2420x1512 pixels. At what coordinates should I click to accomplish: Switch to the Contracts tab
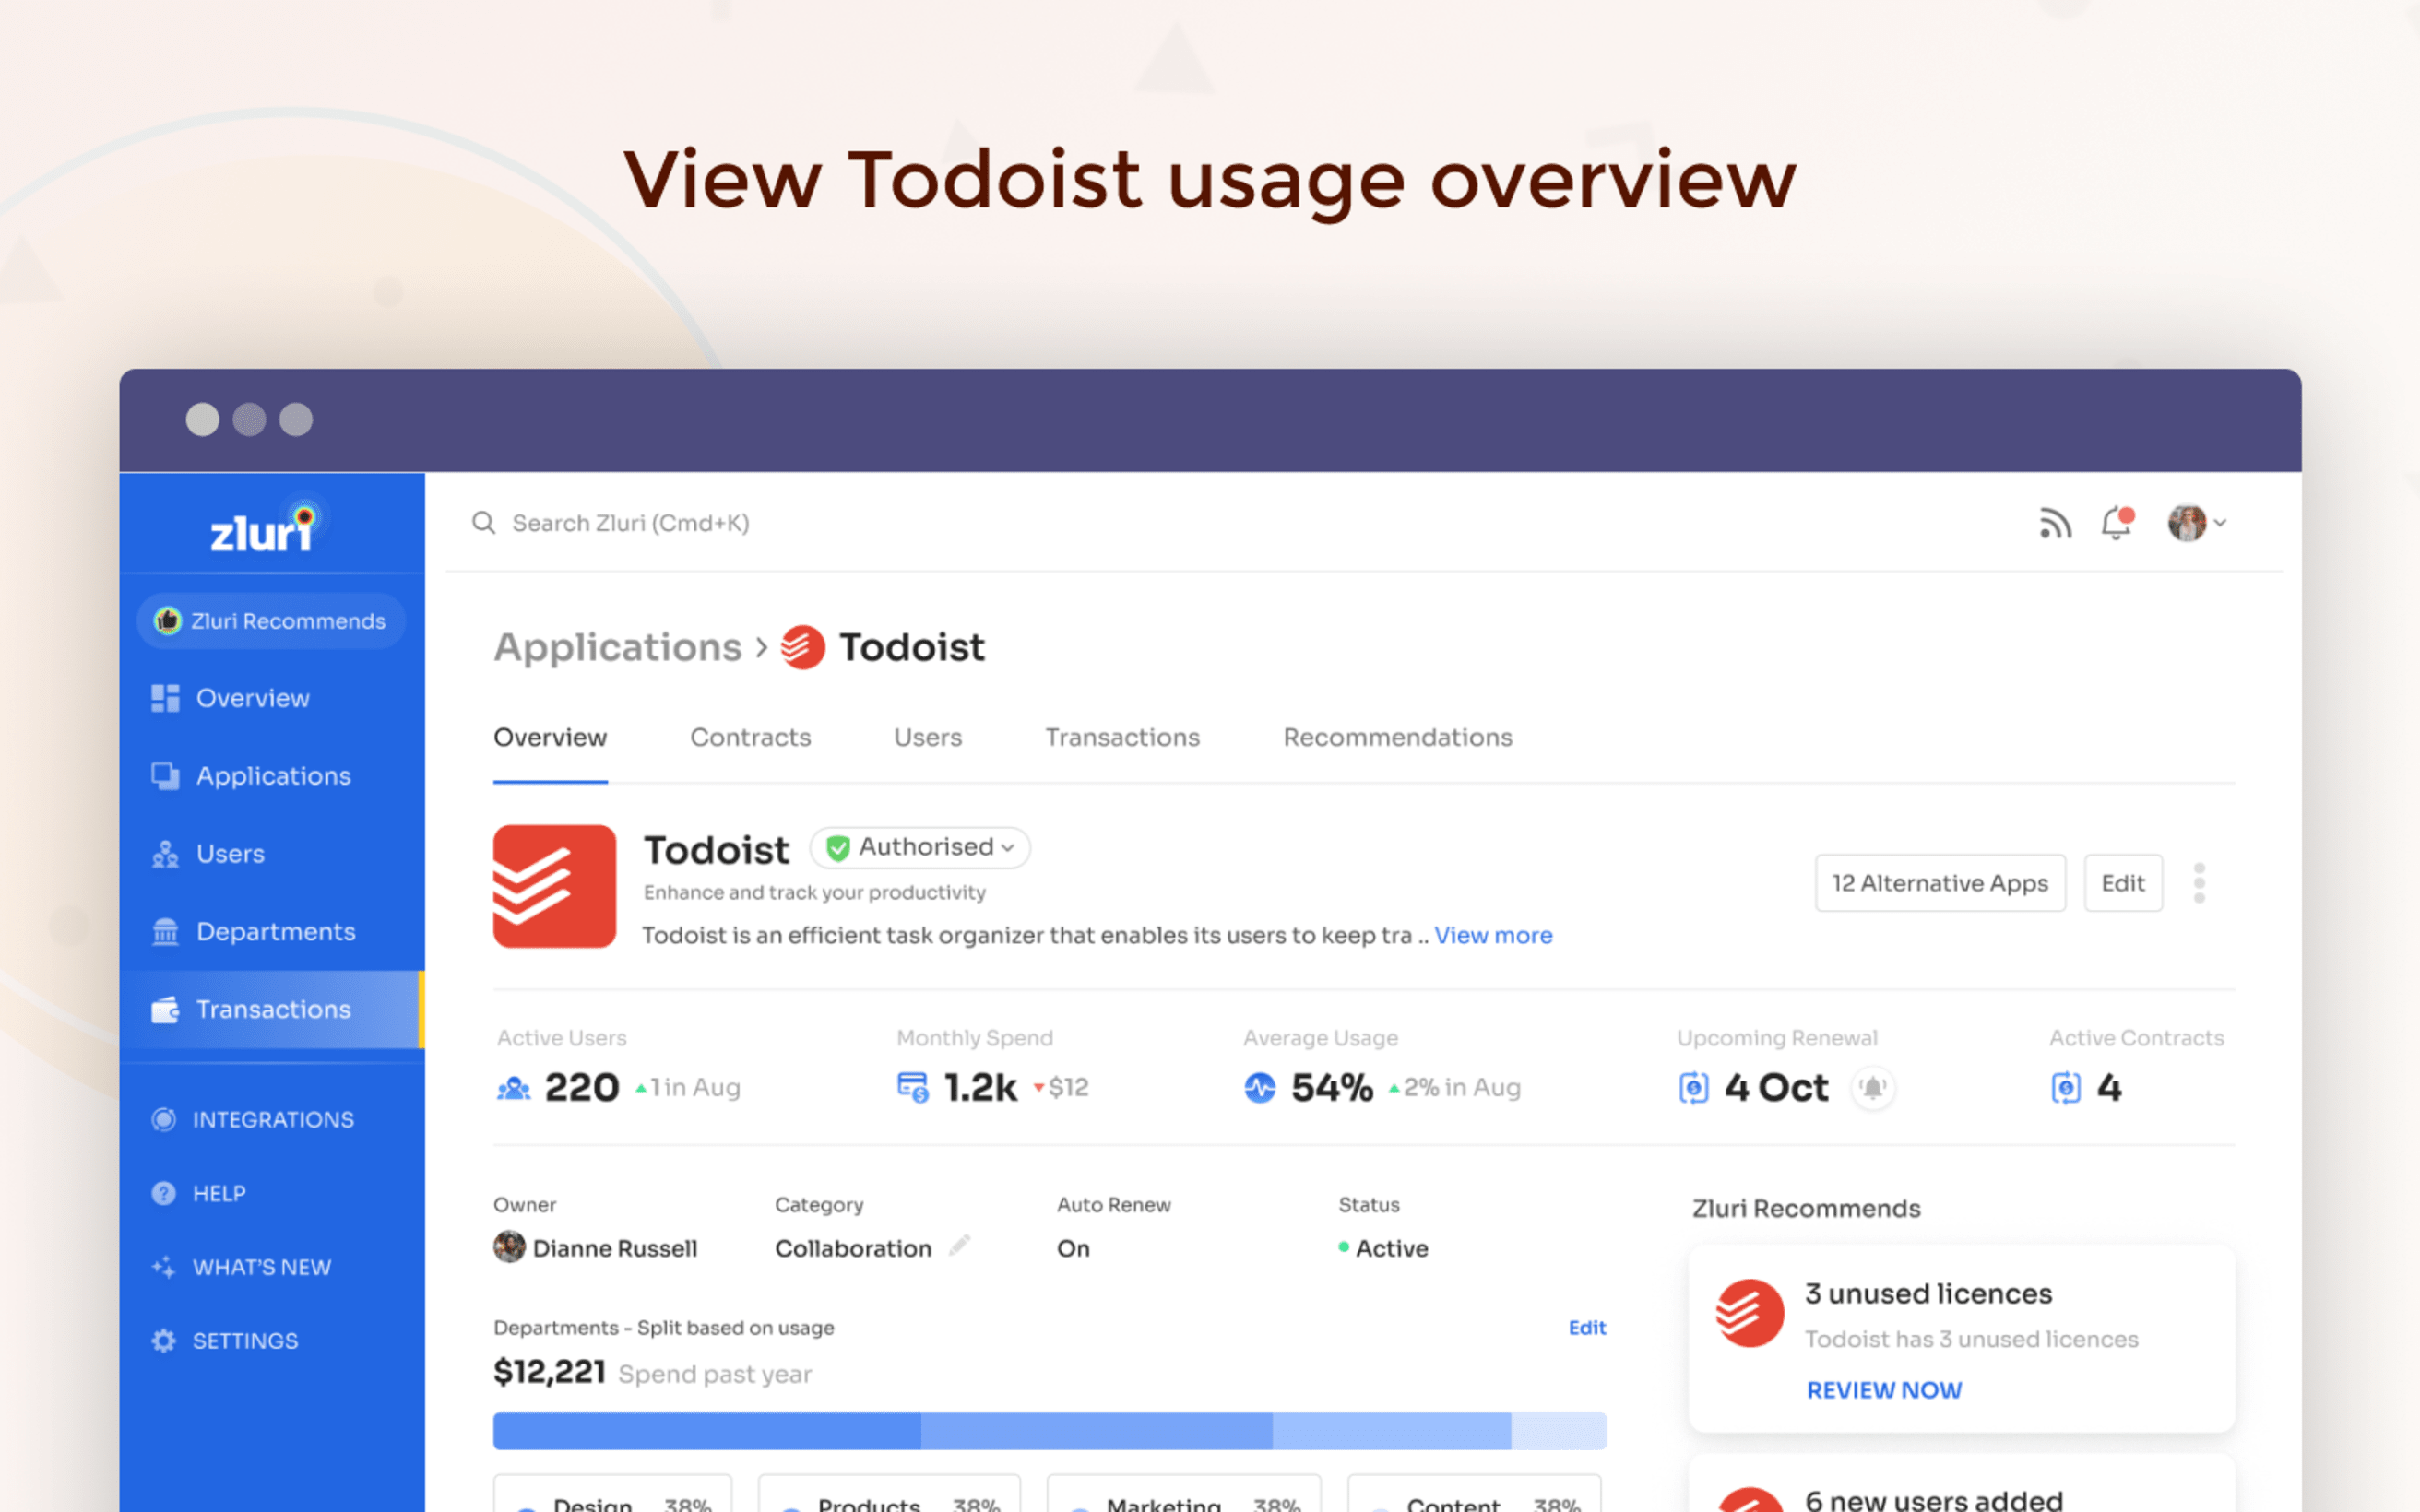click(751, 737)
